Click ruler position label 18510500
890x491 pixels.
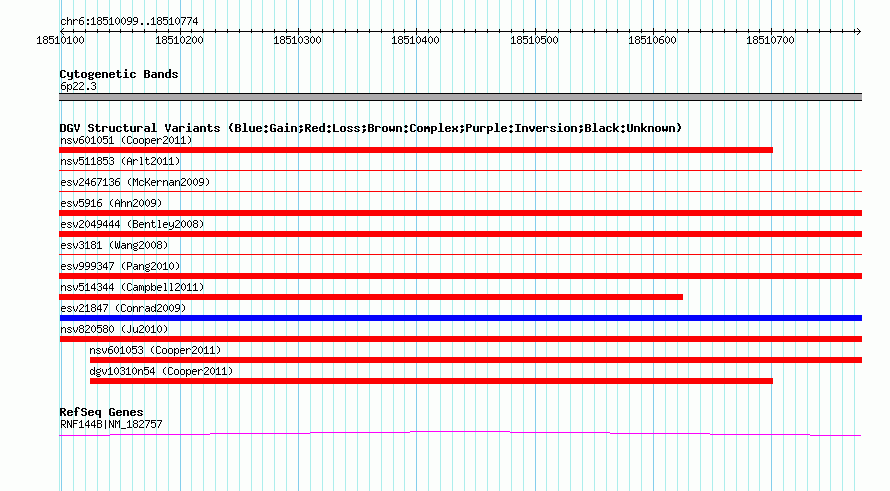[534, 40]
